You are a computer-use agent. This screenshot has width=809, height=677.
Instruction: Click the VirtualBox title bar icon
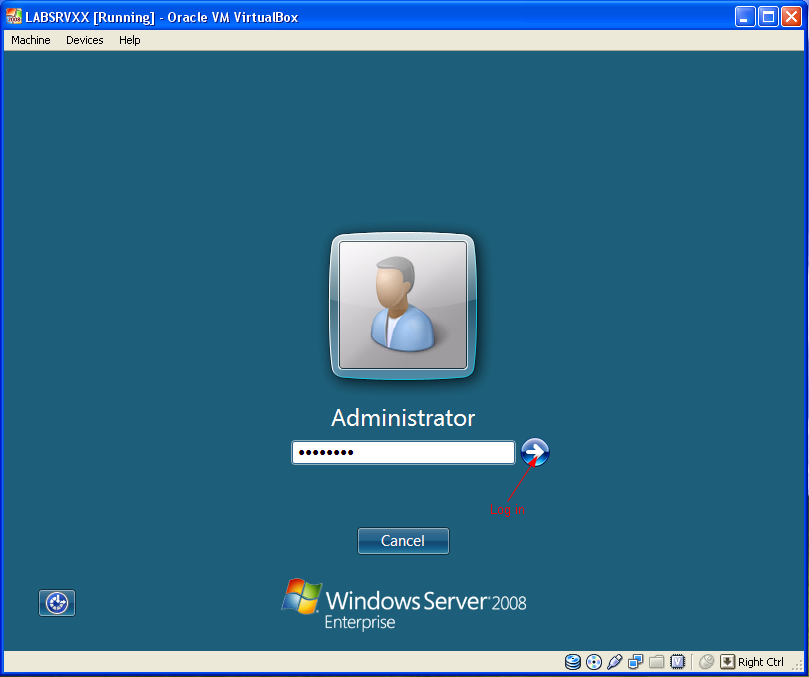click(13, 17)
